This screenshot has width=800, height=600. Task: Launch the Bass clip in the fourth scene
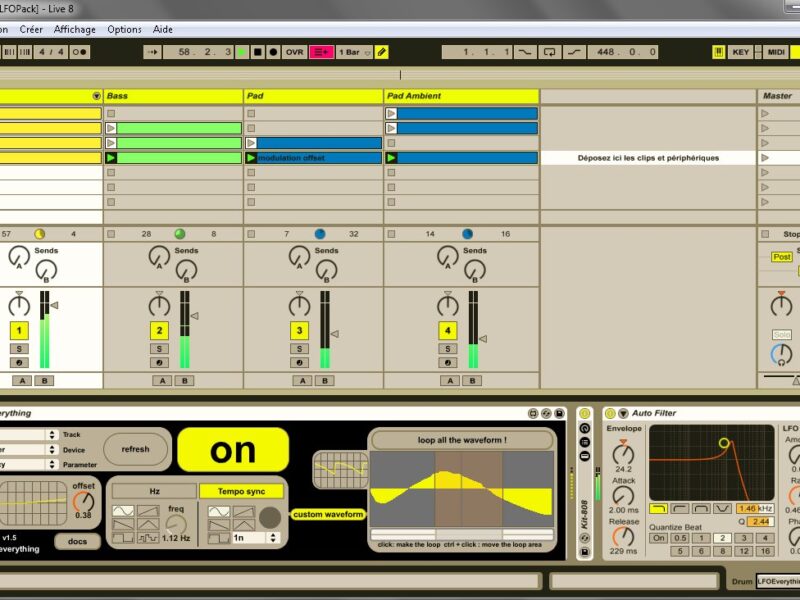(x=111, y=158)
